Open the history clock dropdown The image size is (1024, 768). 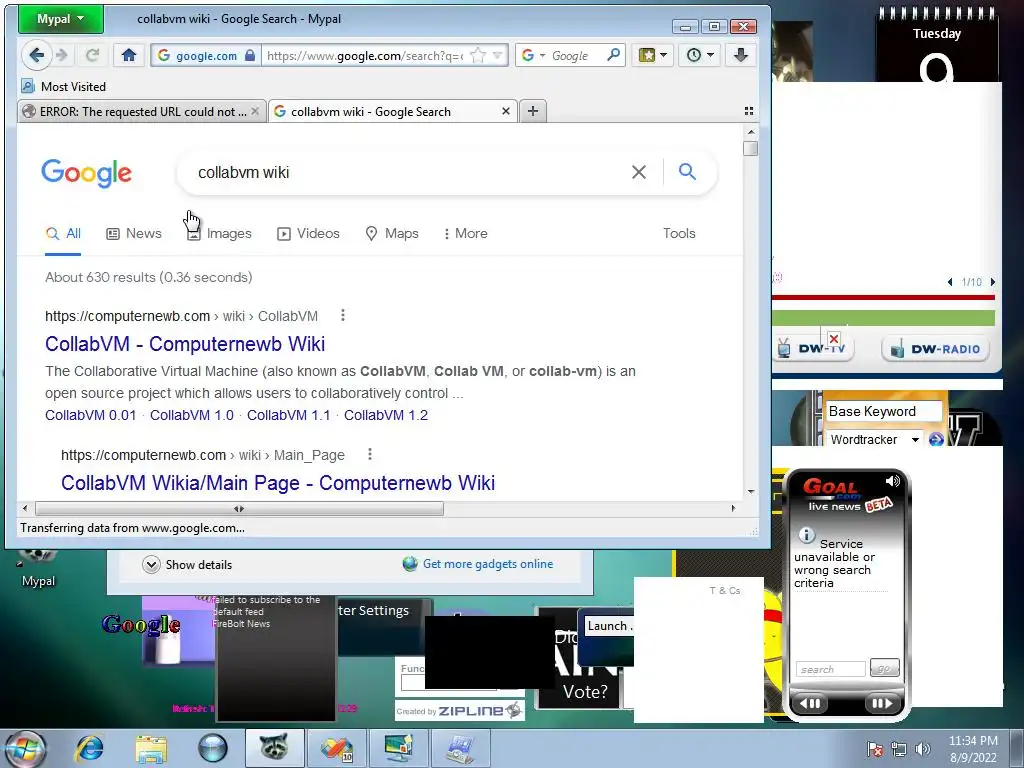[x=699, y=56]
